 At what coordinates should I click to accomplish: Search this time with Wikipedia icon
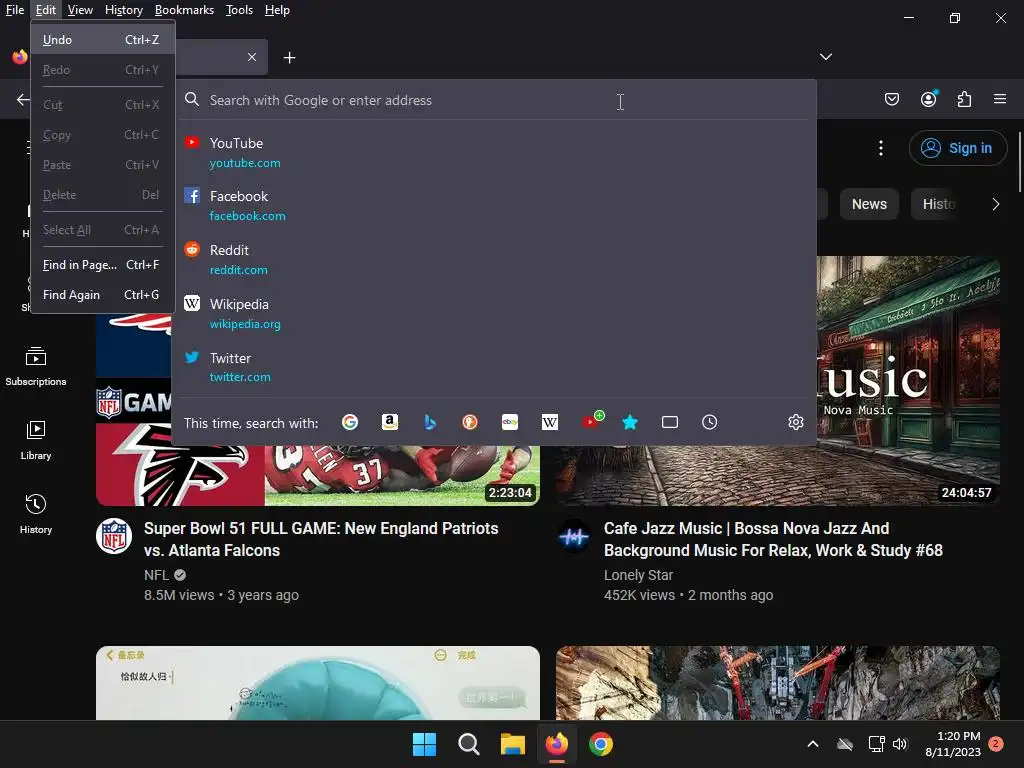[550, 423]
